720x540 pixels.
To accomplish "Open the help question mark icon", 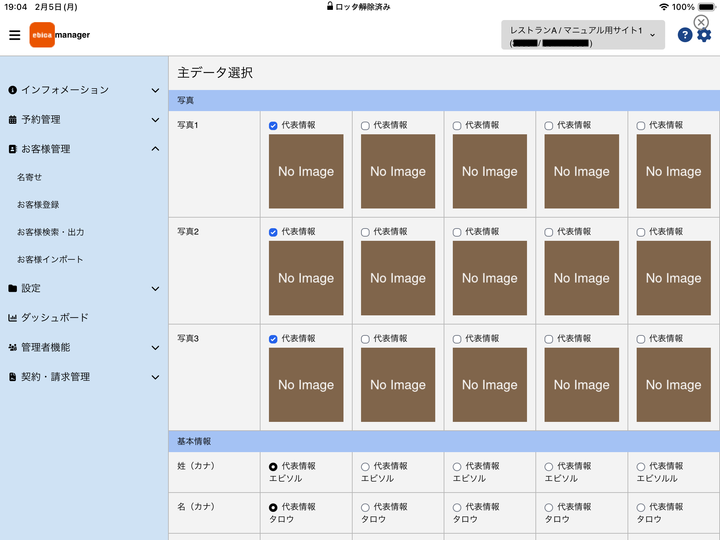I will pyautogui.click(x=685, y=35).
